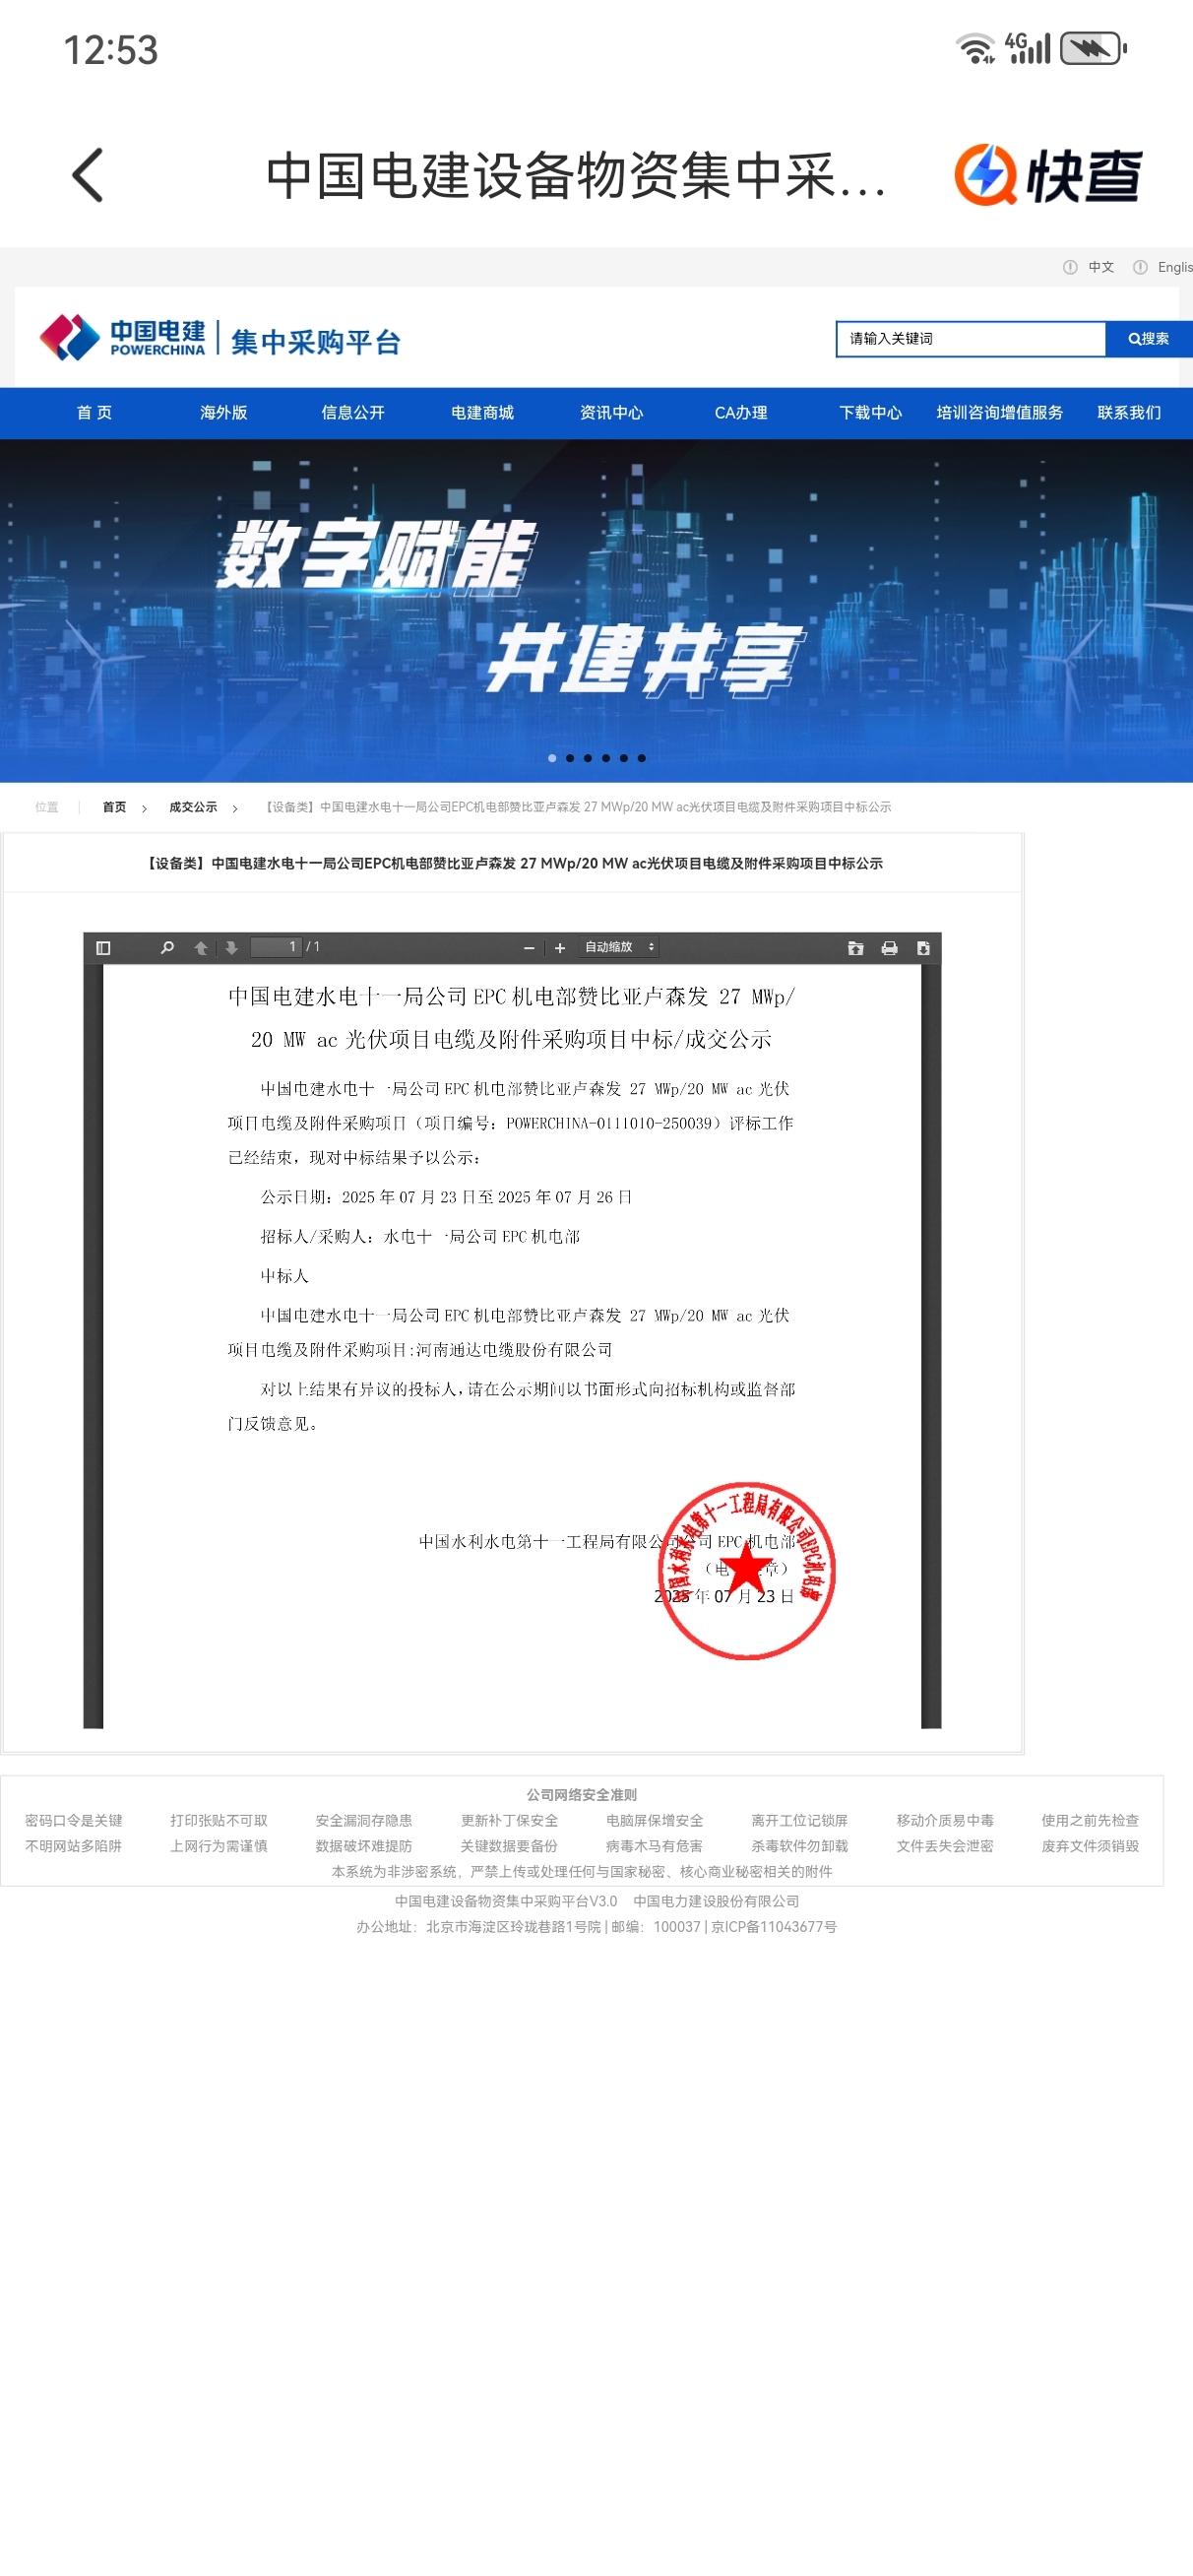Tap the 快查 quick-check logo
This screenshot has height=2576, width=1193.
click(x=1048, y=175)
